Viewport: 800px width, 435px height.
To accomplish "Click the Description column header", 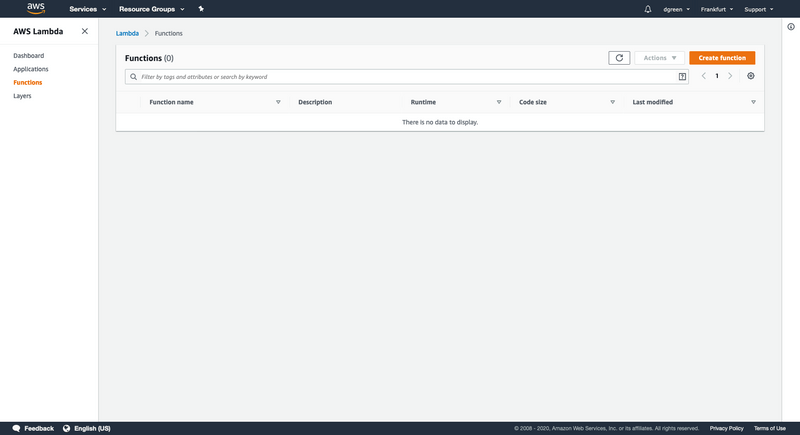I will point(315,102).
